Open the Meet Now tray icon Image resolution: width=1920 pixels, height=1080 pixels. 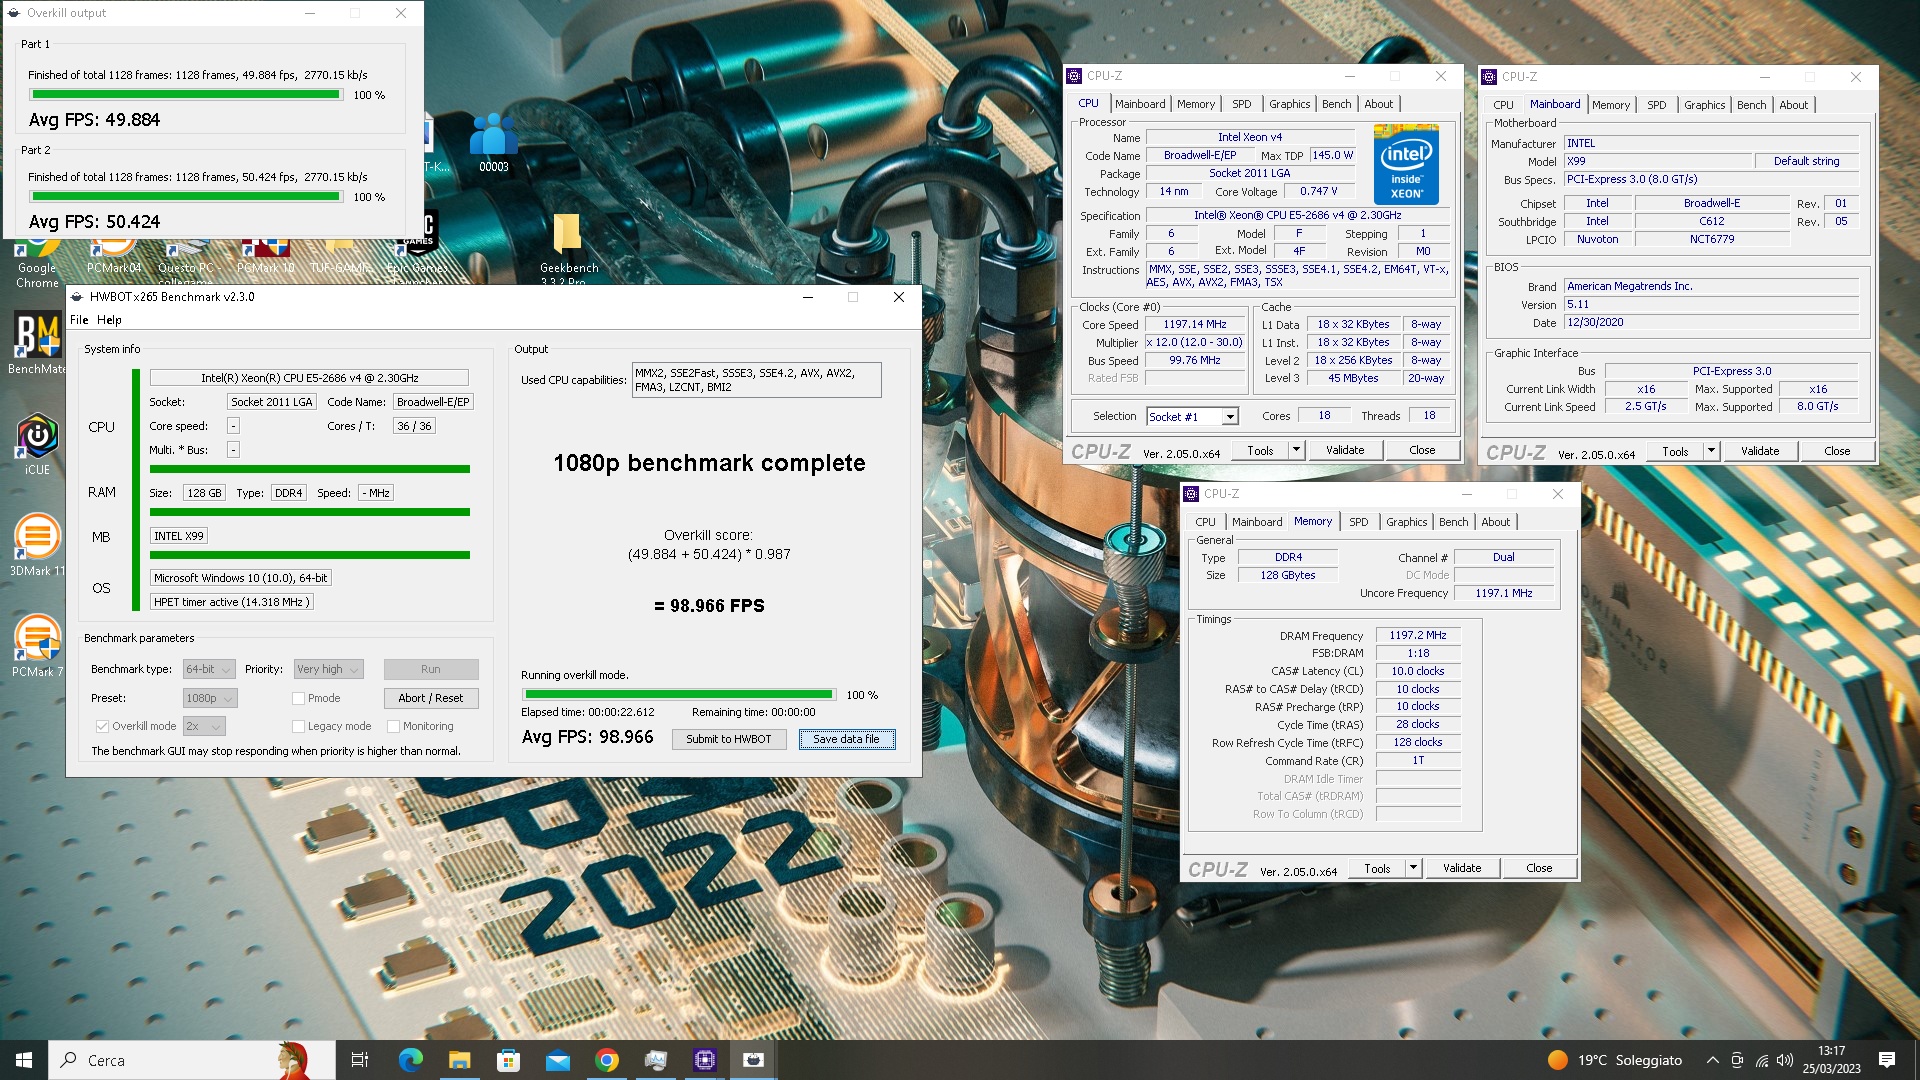click(1737, 1060)
